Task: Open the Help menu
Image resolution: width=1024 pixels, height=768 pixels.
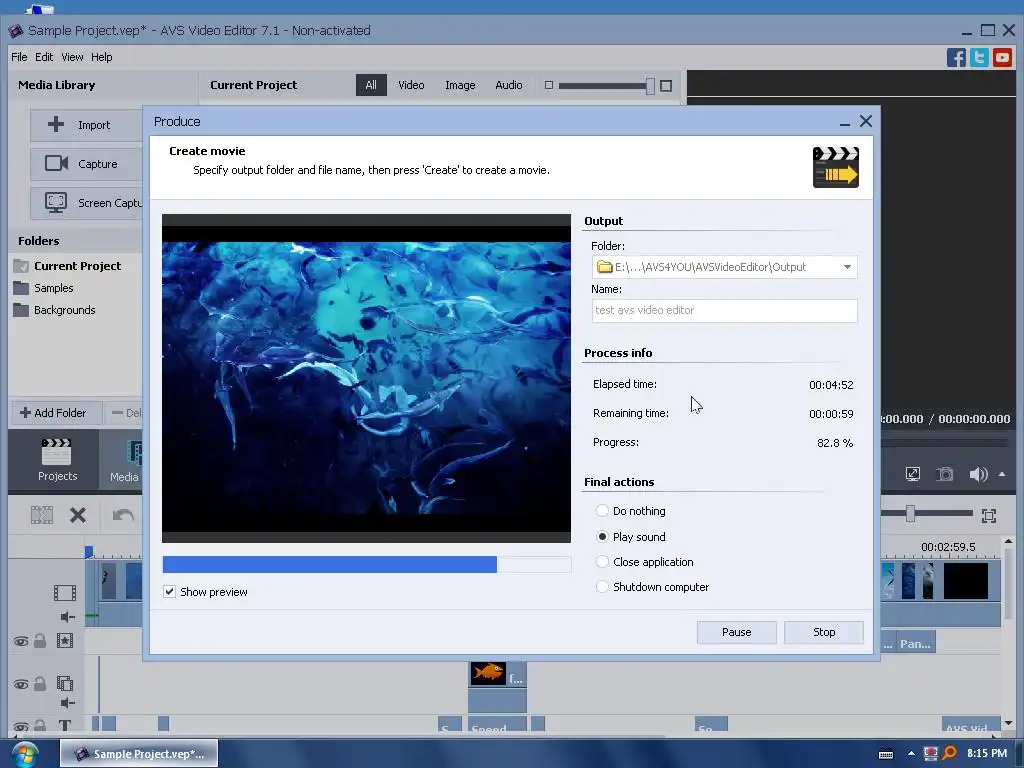Action: pyautogui.click(x=101, y=57)
